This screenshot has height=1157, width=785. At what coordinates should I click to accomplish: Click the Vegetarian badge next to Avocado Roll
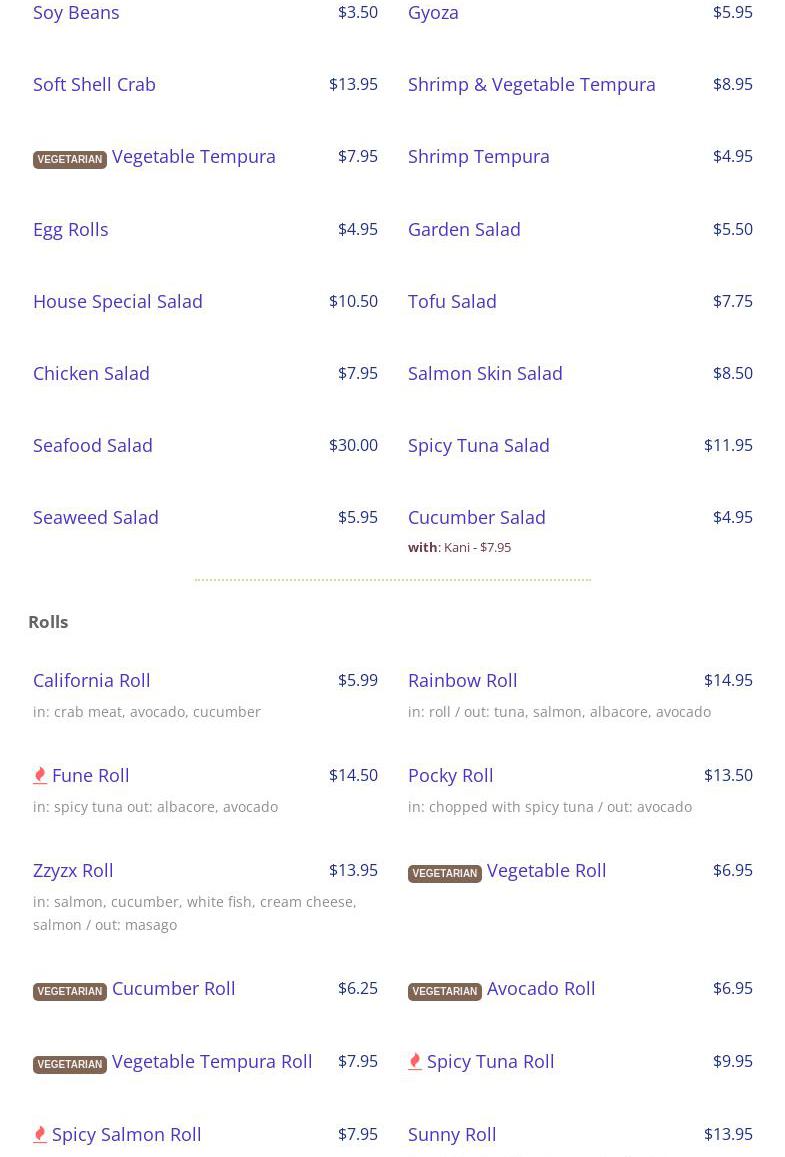[445, 991]
